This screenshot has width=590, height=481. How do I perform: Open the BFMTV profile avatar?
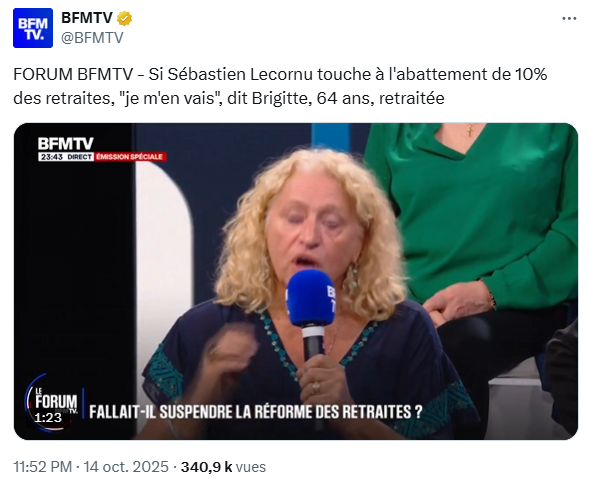[33, 28]
